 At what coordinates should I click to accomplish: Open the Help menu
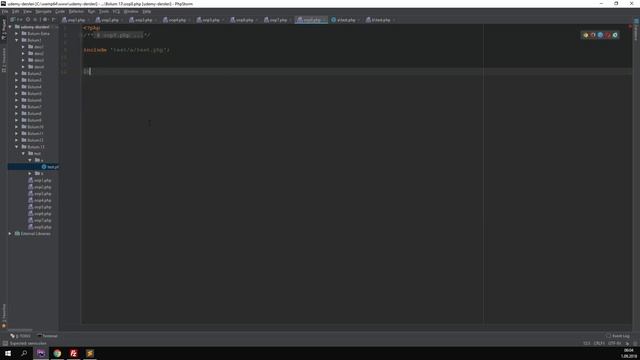click(x=147, y=11)
